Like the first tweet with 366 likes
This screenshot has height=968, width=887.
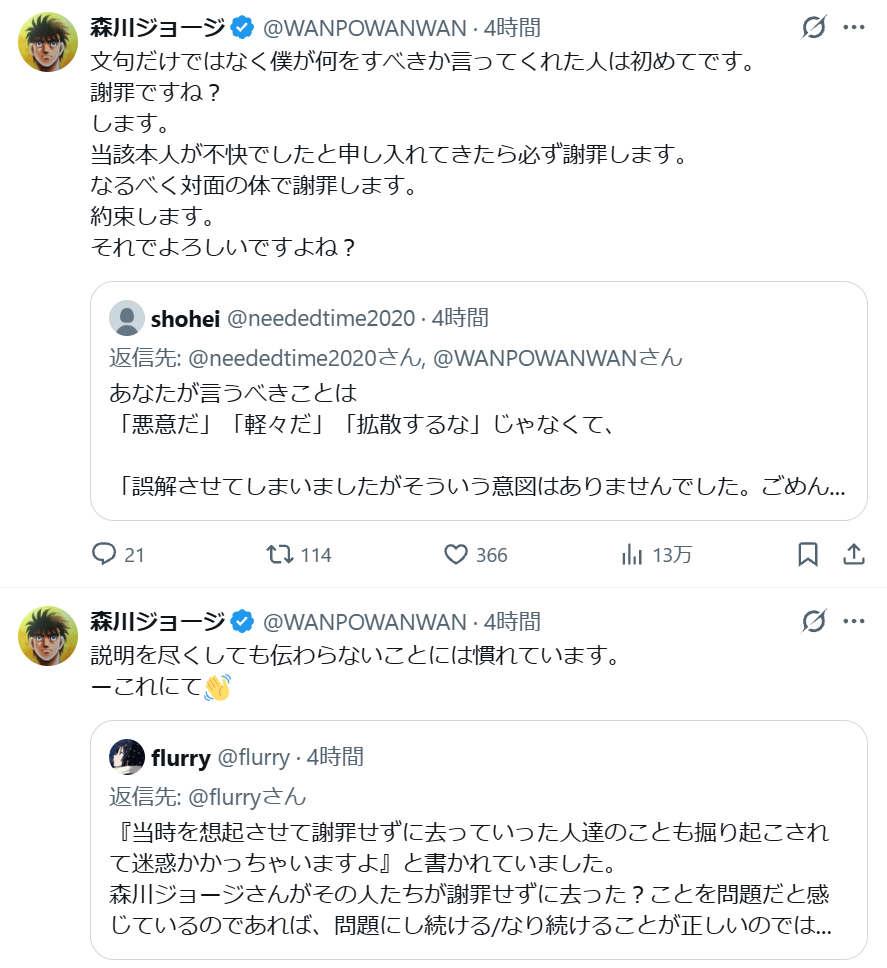click(x=457, y=554)
